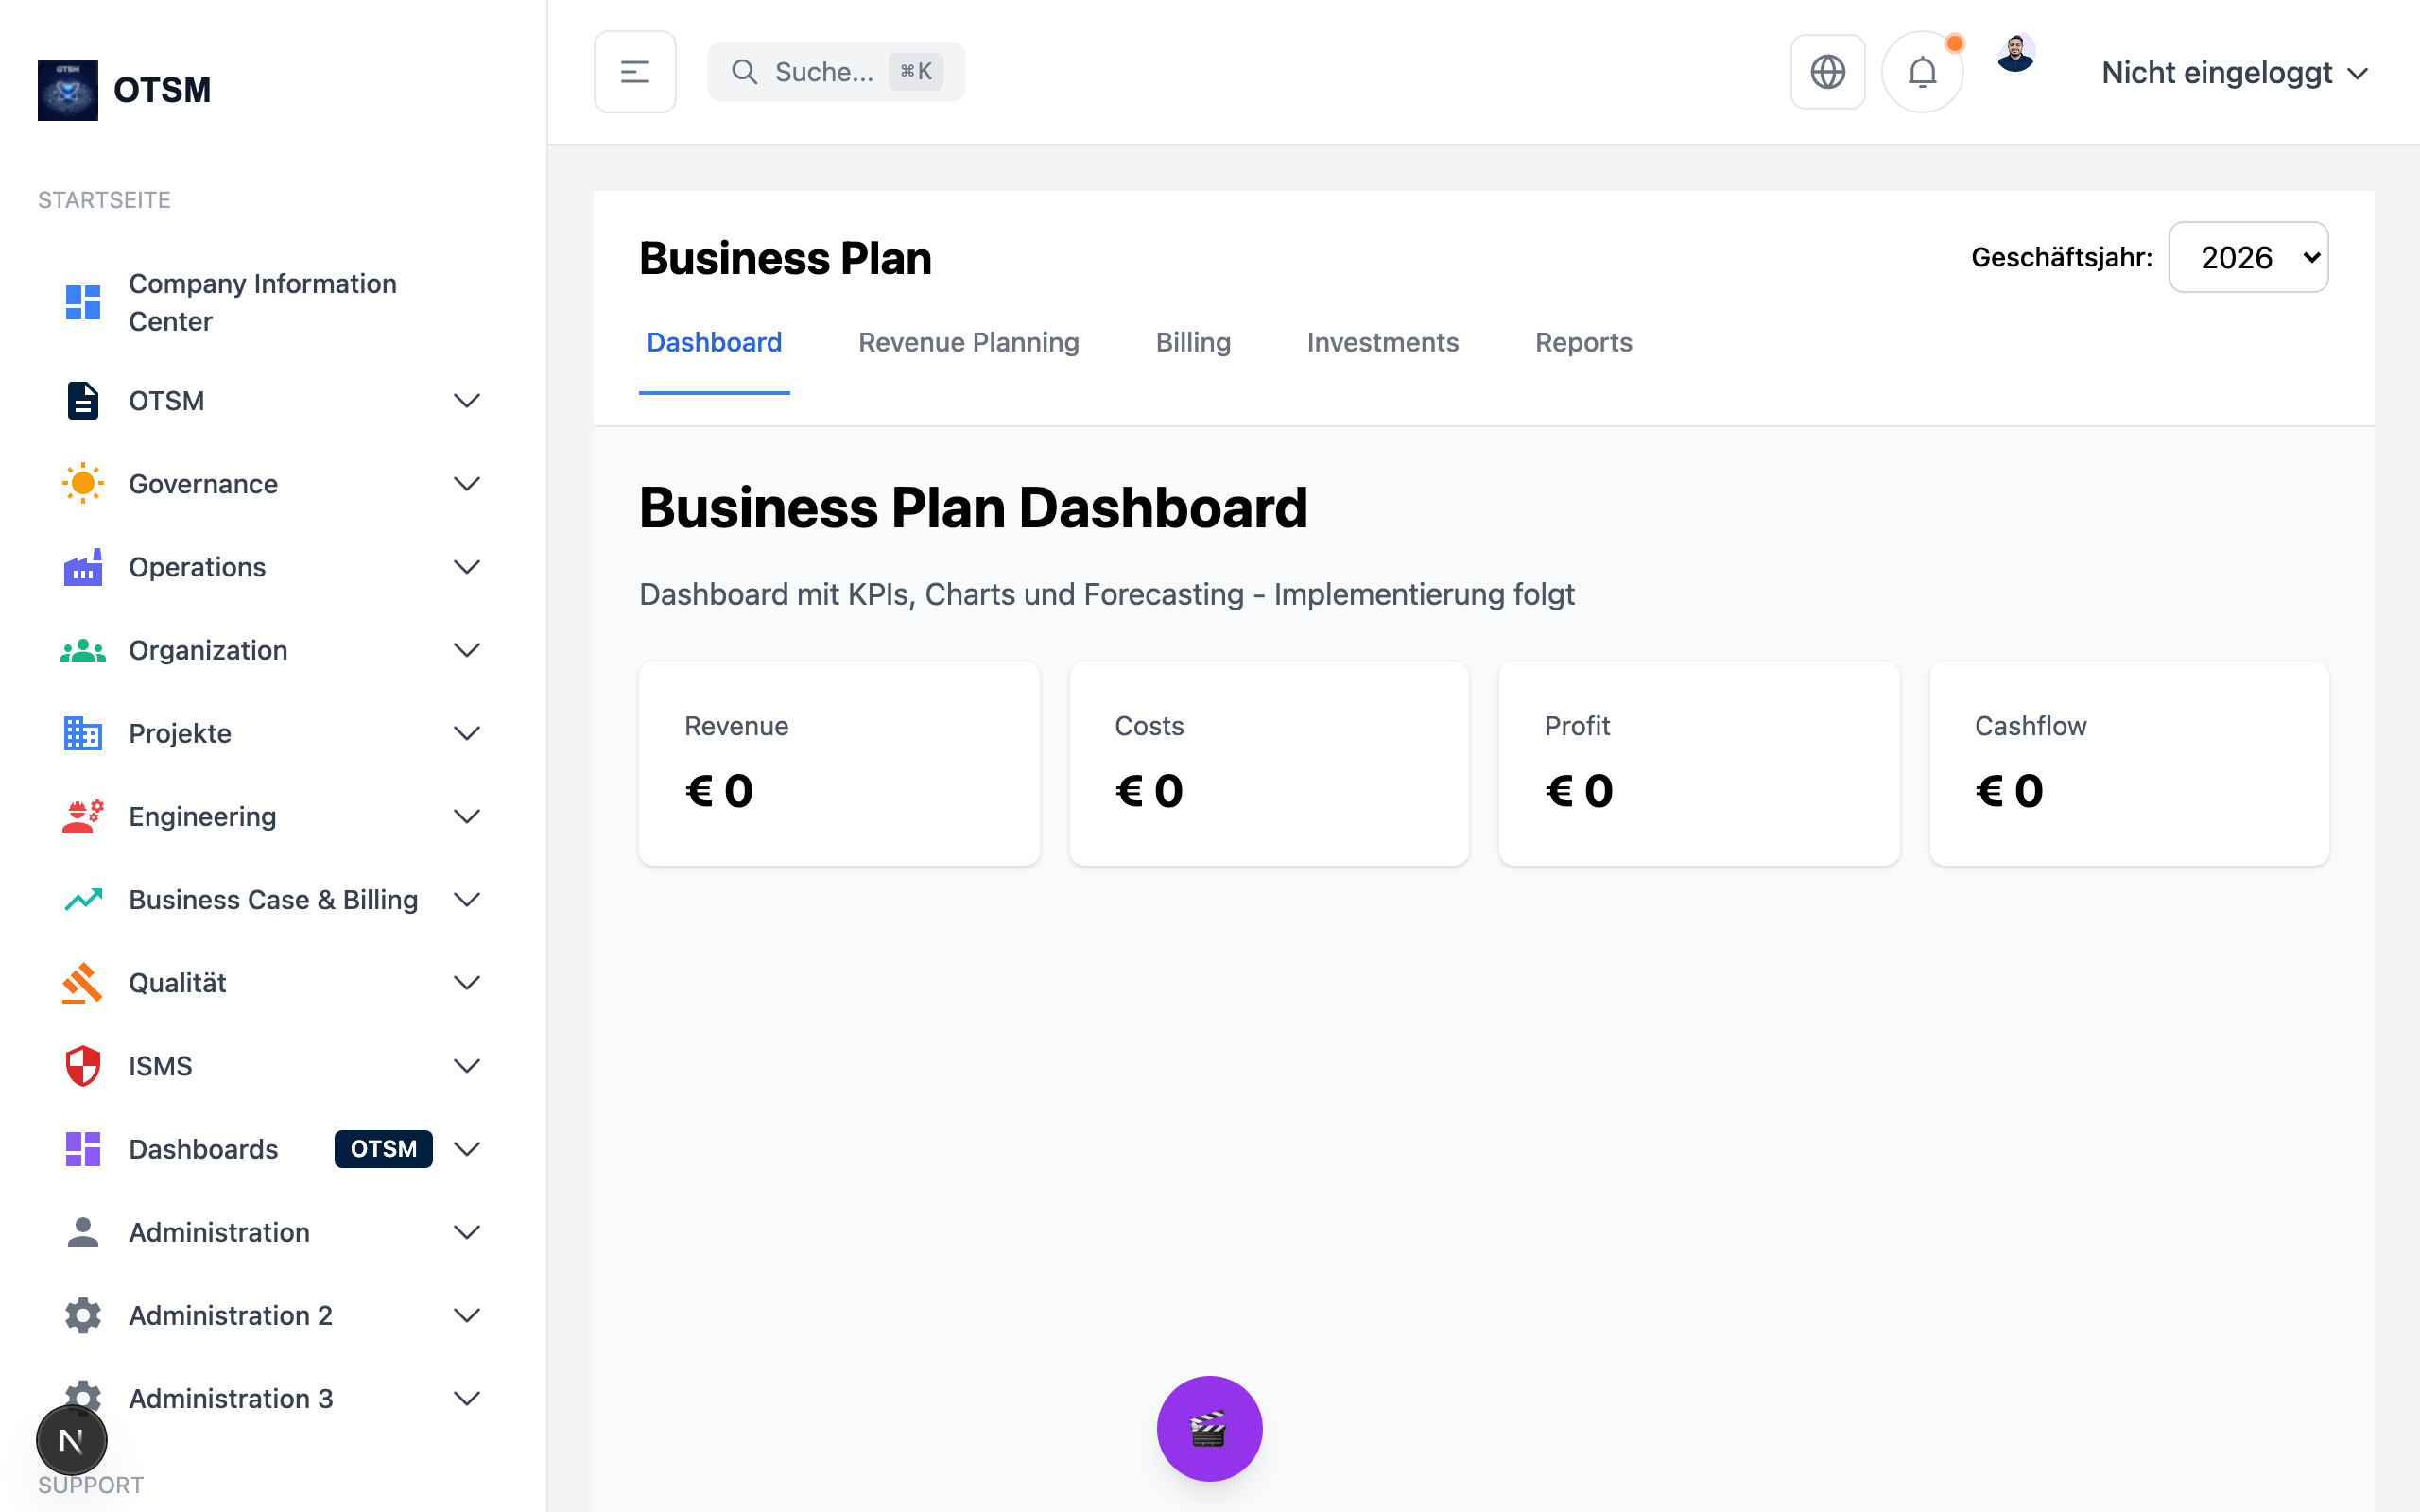Open the Investments tab
Image resolution: width=2420 pixels, height=1512 pixels.
(1382, 343)
